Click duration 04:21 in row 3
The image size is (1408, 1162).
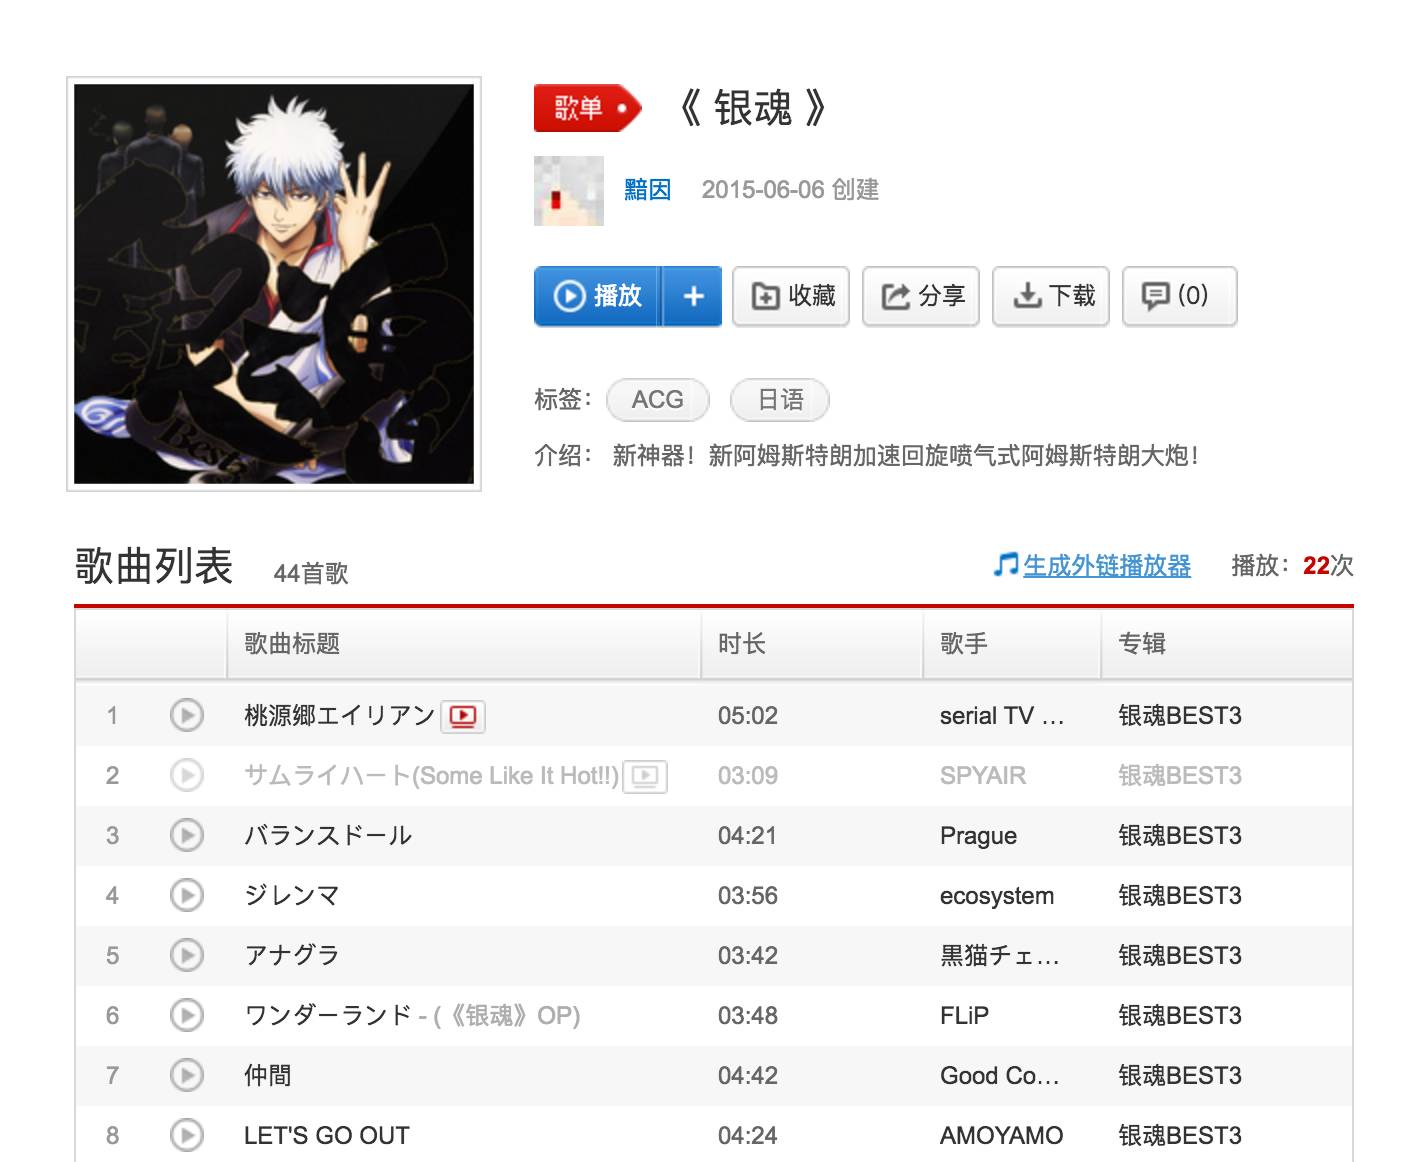(748, 835)
